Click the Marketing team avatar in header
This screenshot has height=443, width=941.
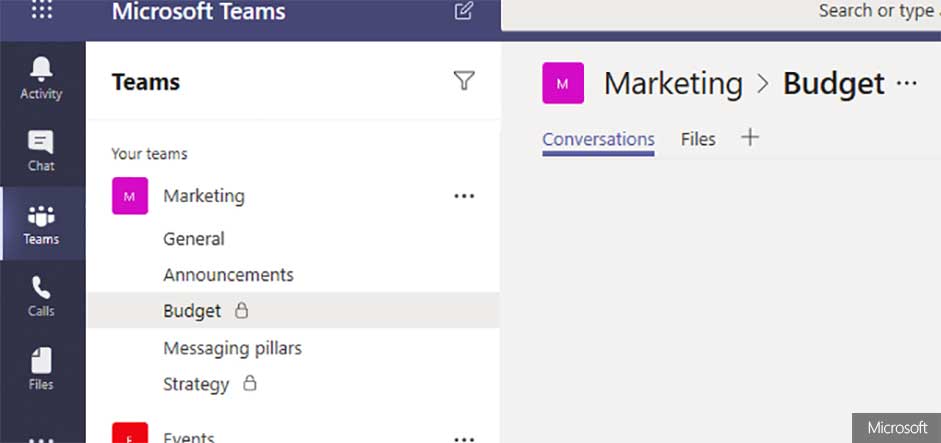click(x=562, y=84)
